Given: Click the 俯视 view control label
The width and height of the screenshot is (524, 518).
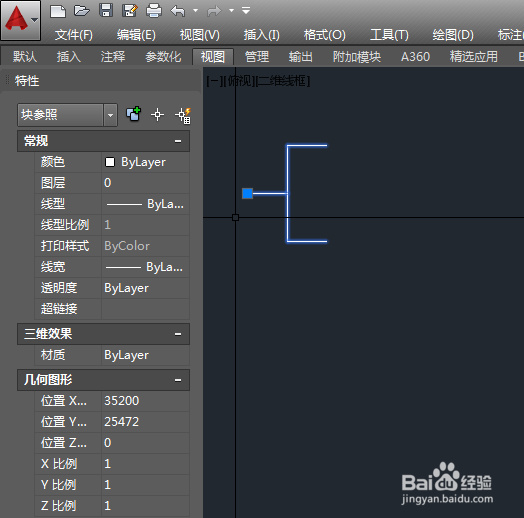Looking at the screenshot, I should click(240, 81).
